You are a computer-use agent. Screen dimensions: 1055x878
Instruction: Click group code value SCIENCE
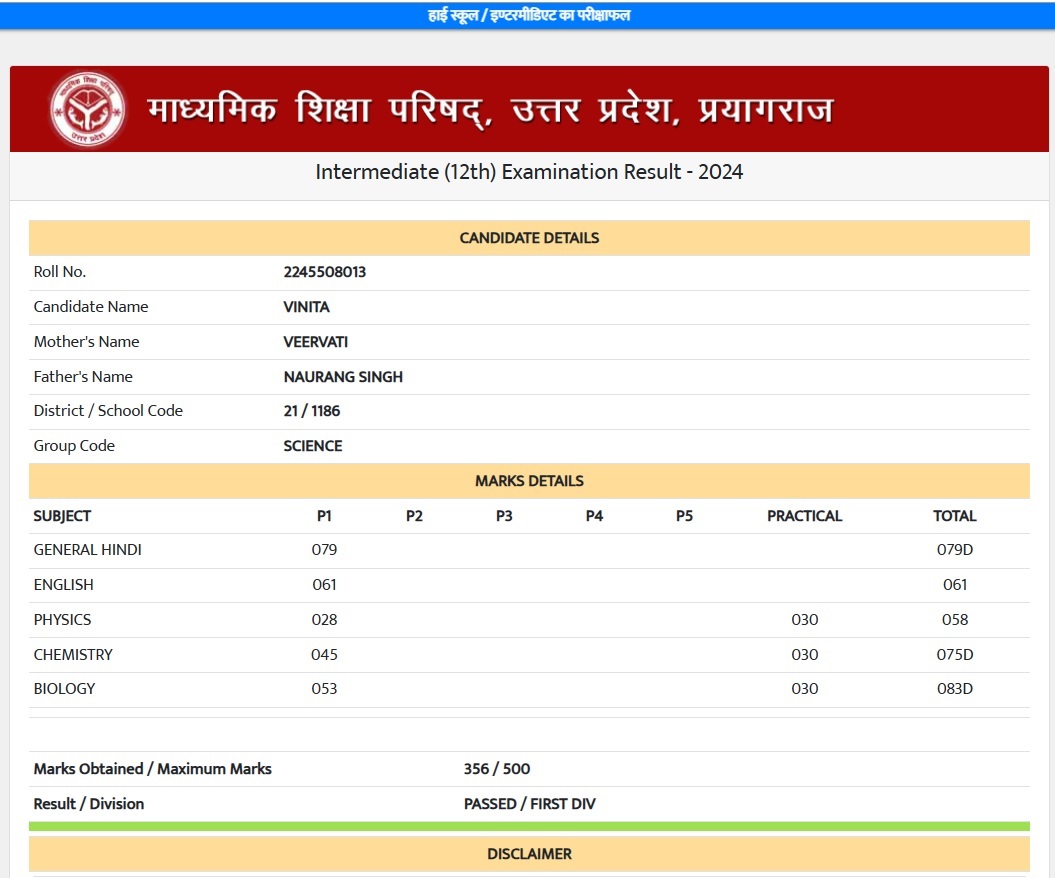tap(313, 445)
